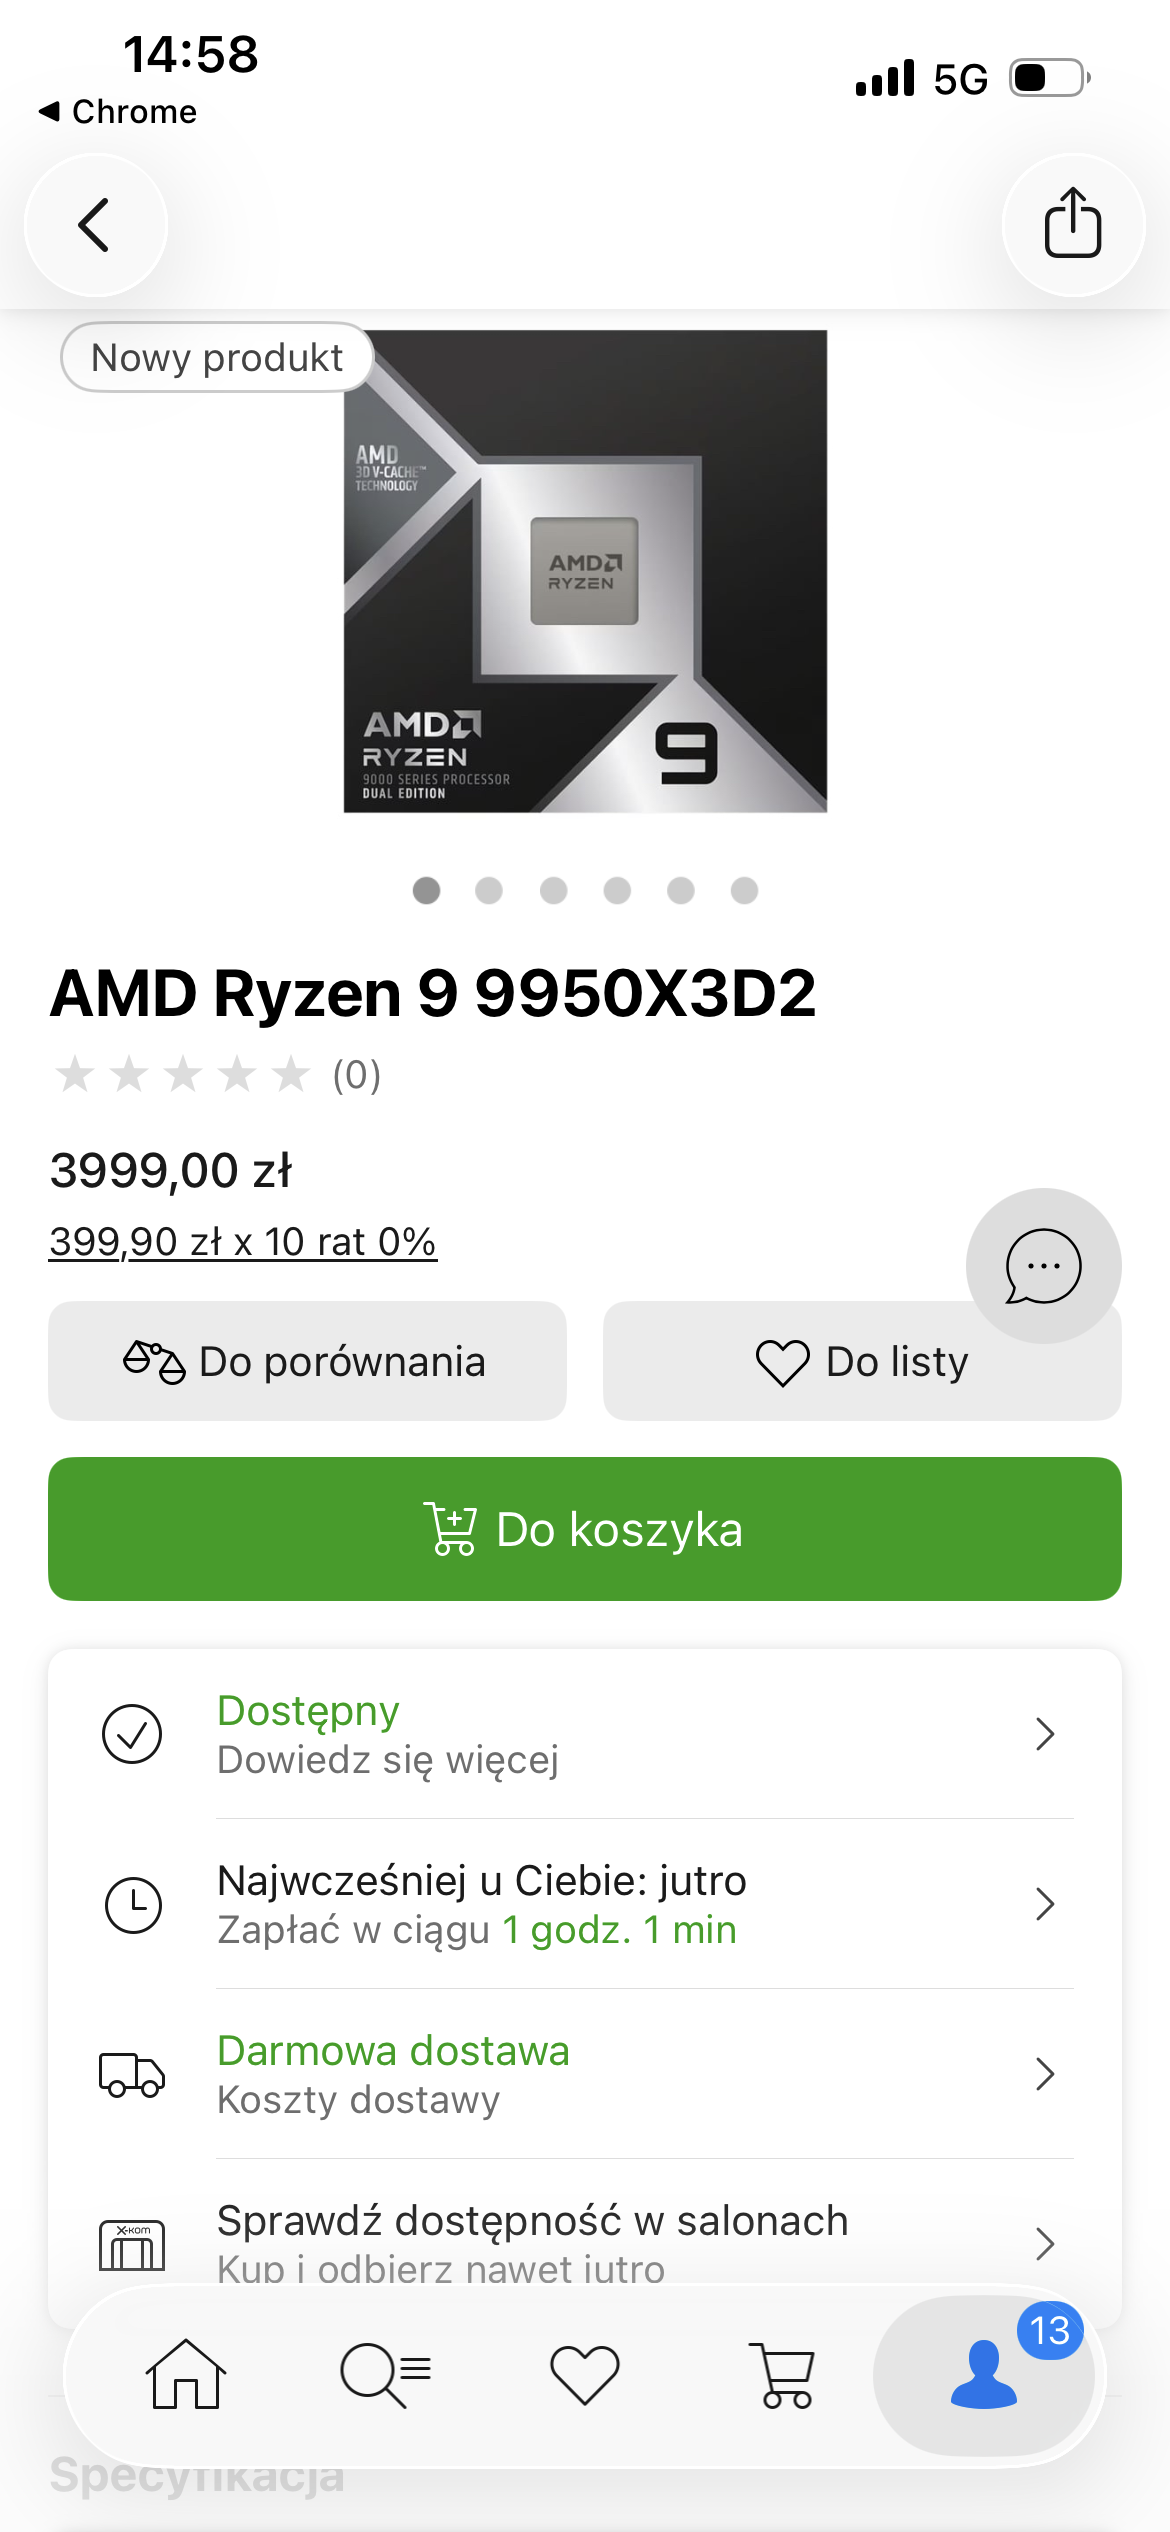Open the chat bubble support button

coord(1043,1266)
